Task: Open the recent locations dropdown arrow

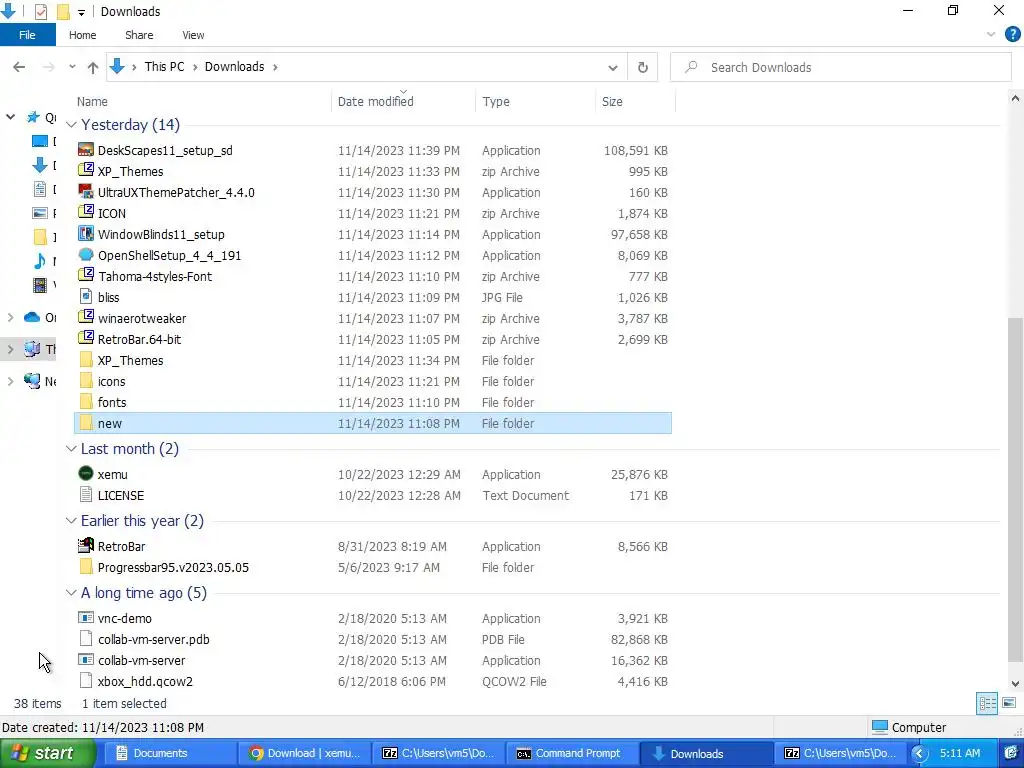Action: click(x=72, y=67)
